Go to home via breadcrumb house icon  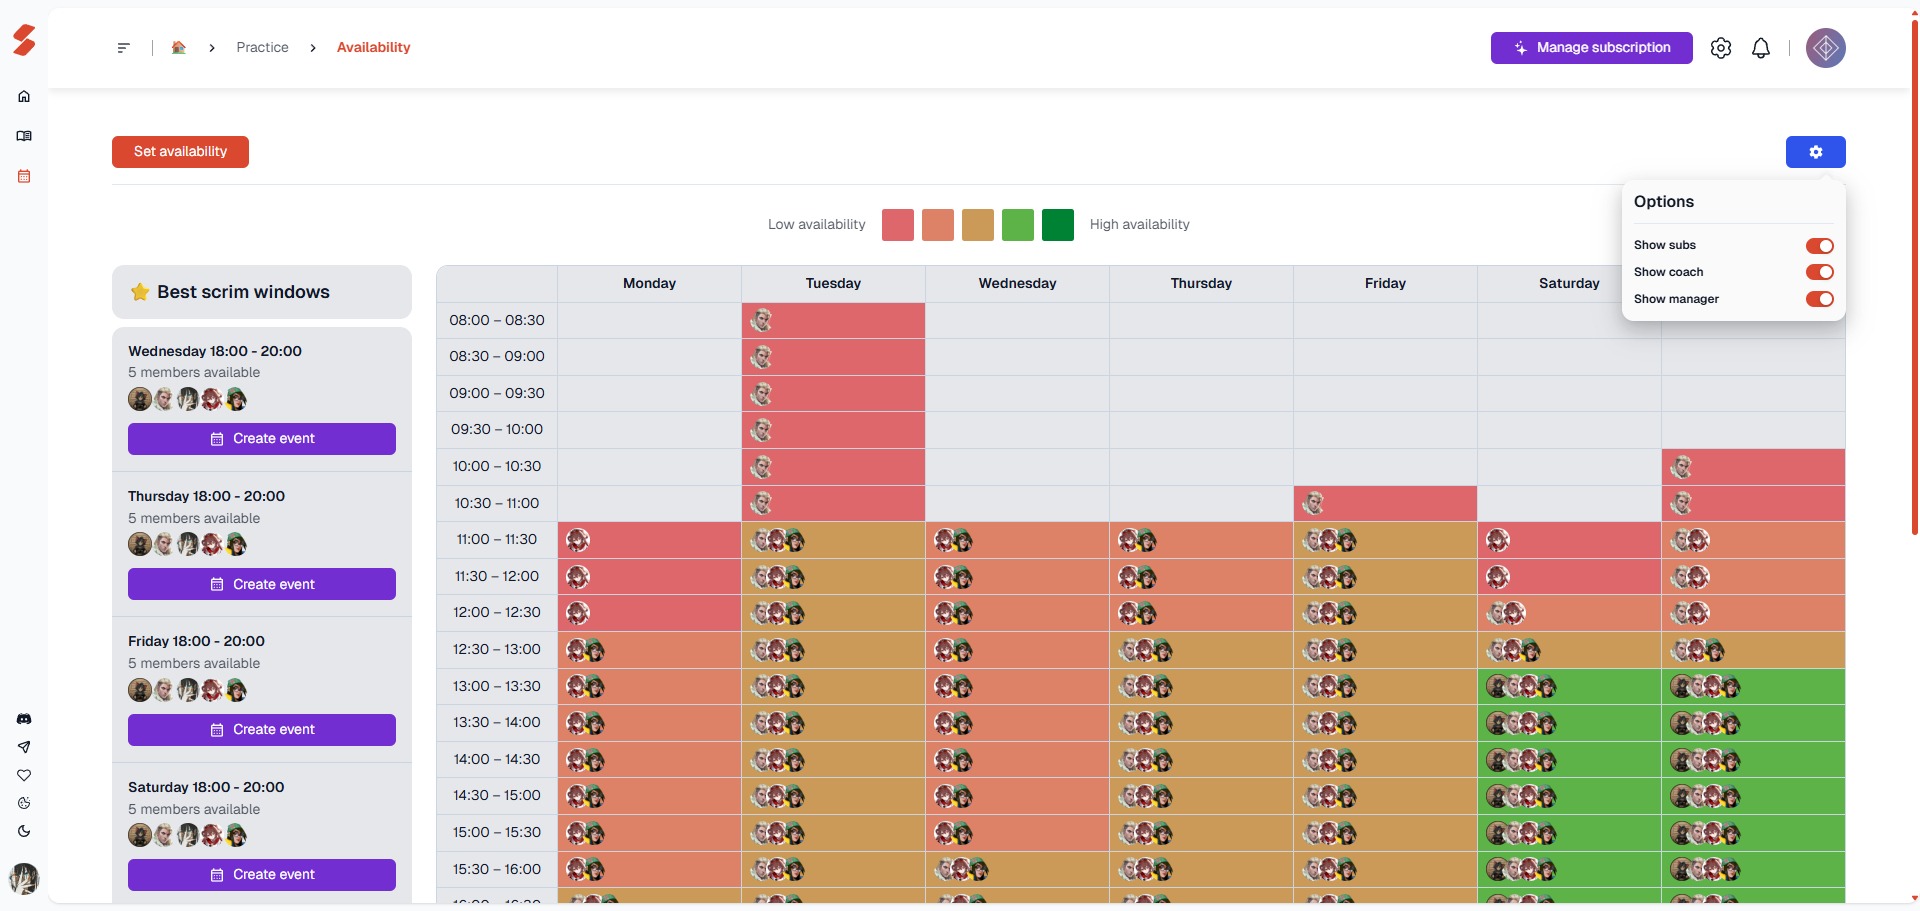tap(179, 47)
